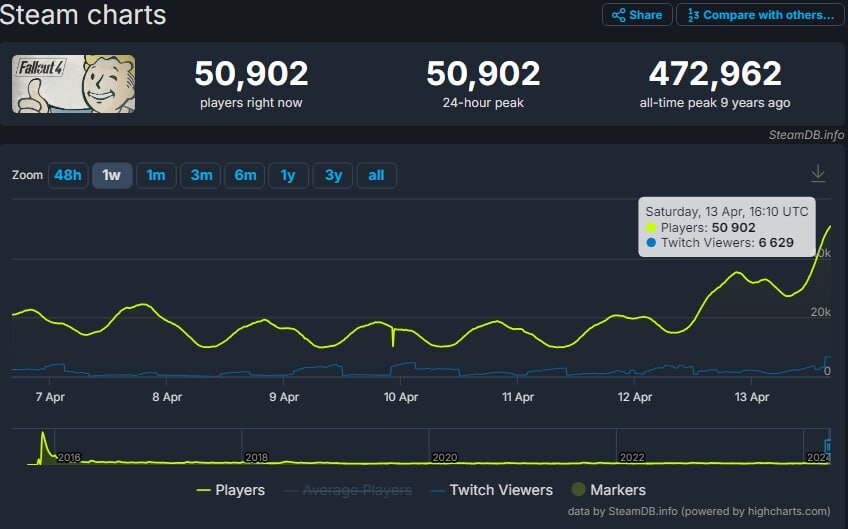Switch zoom to 1m

156,175
